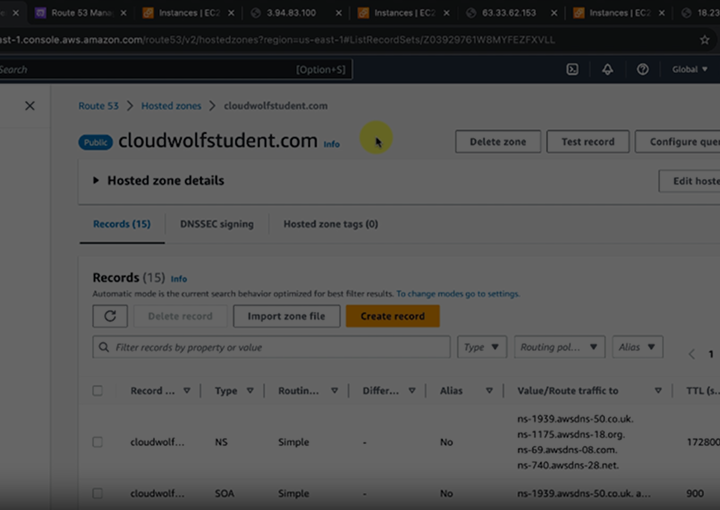Click Hosted zones breadcrumb link
This screenshot has height=510, width=720.
coord(170,106)
